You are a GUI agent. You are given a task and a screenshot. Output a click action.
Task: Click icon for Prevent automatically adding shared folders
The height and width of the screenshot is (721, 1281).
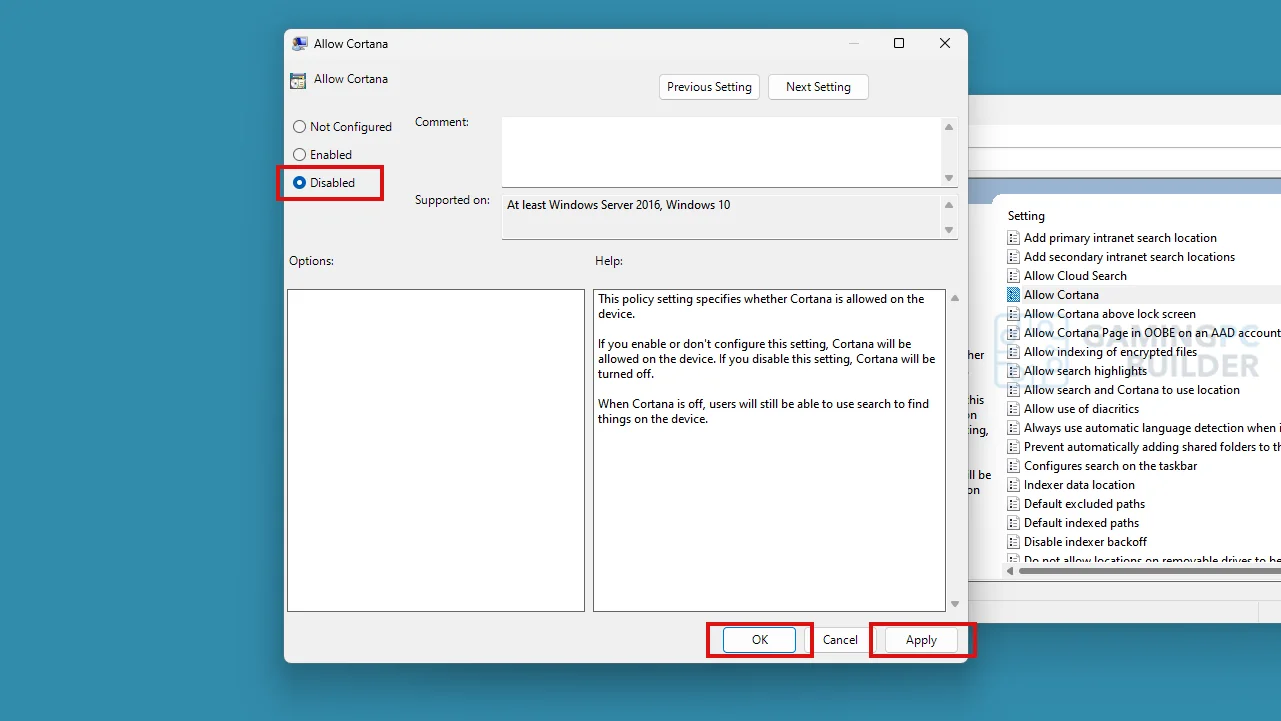(1014, 447)
